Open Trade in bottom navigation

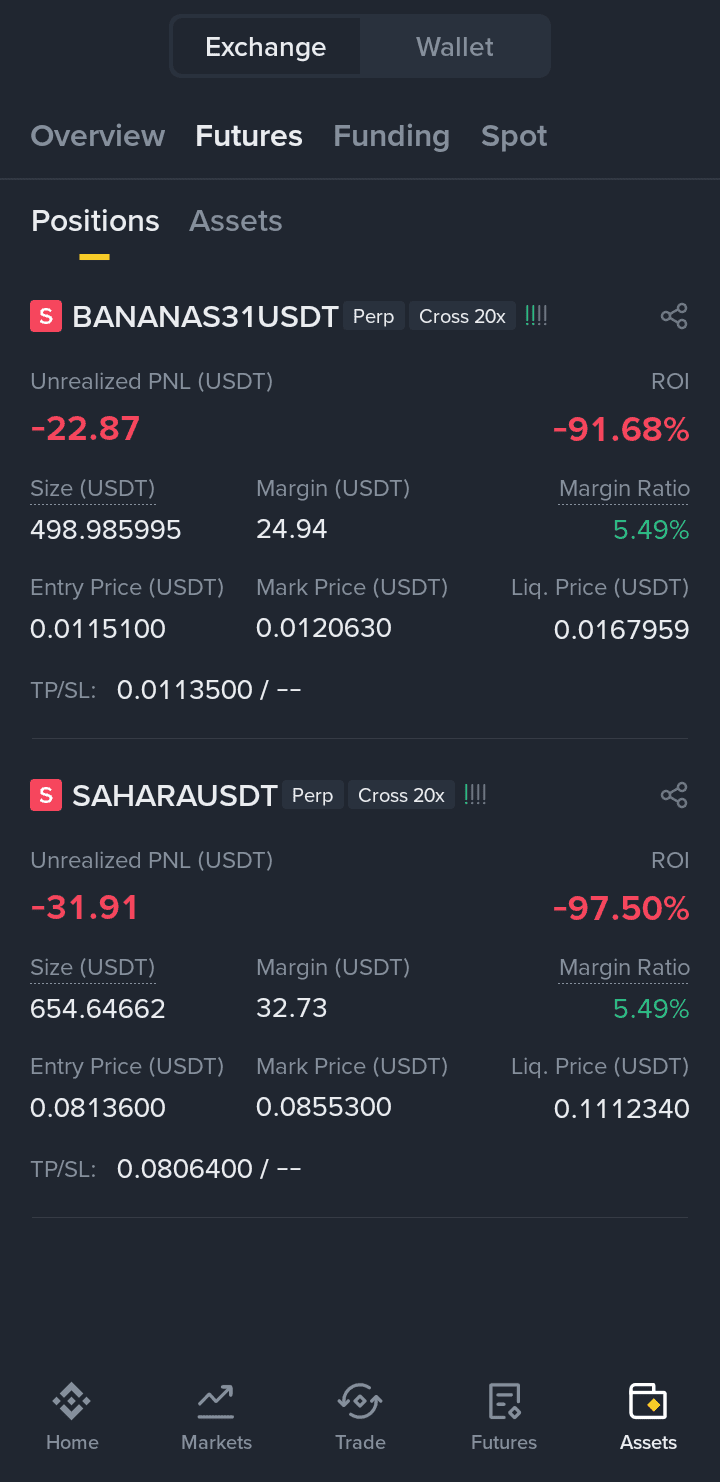360,1416
